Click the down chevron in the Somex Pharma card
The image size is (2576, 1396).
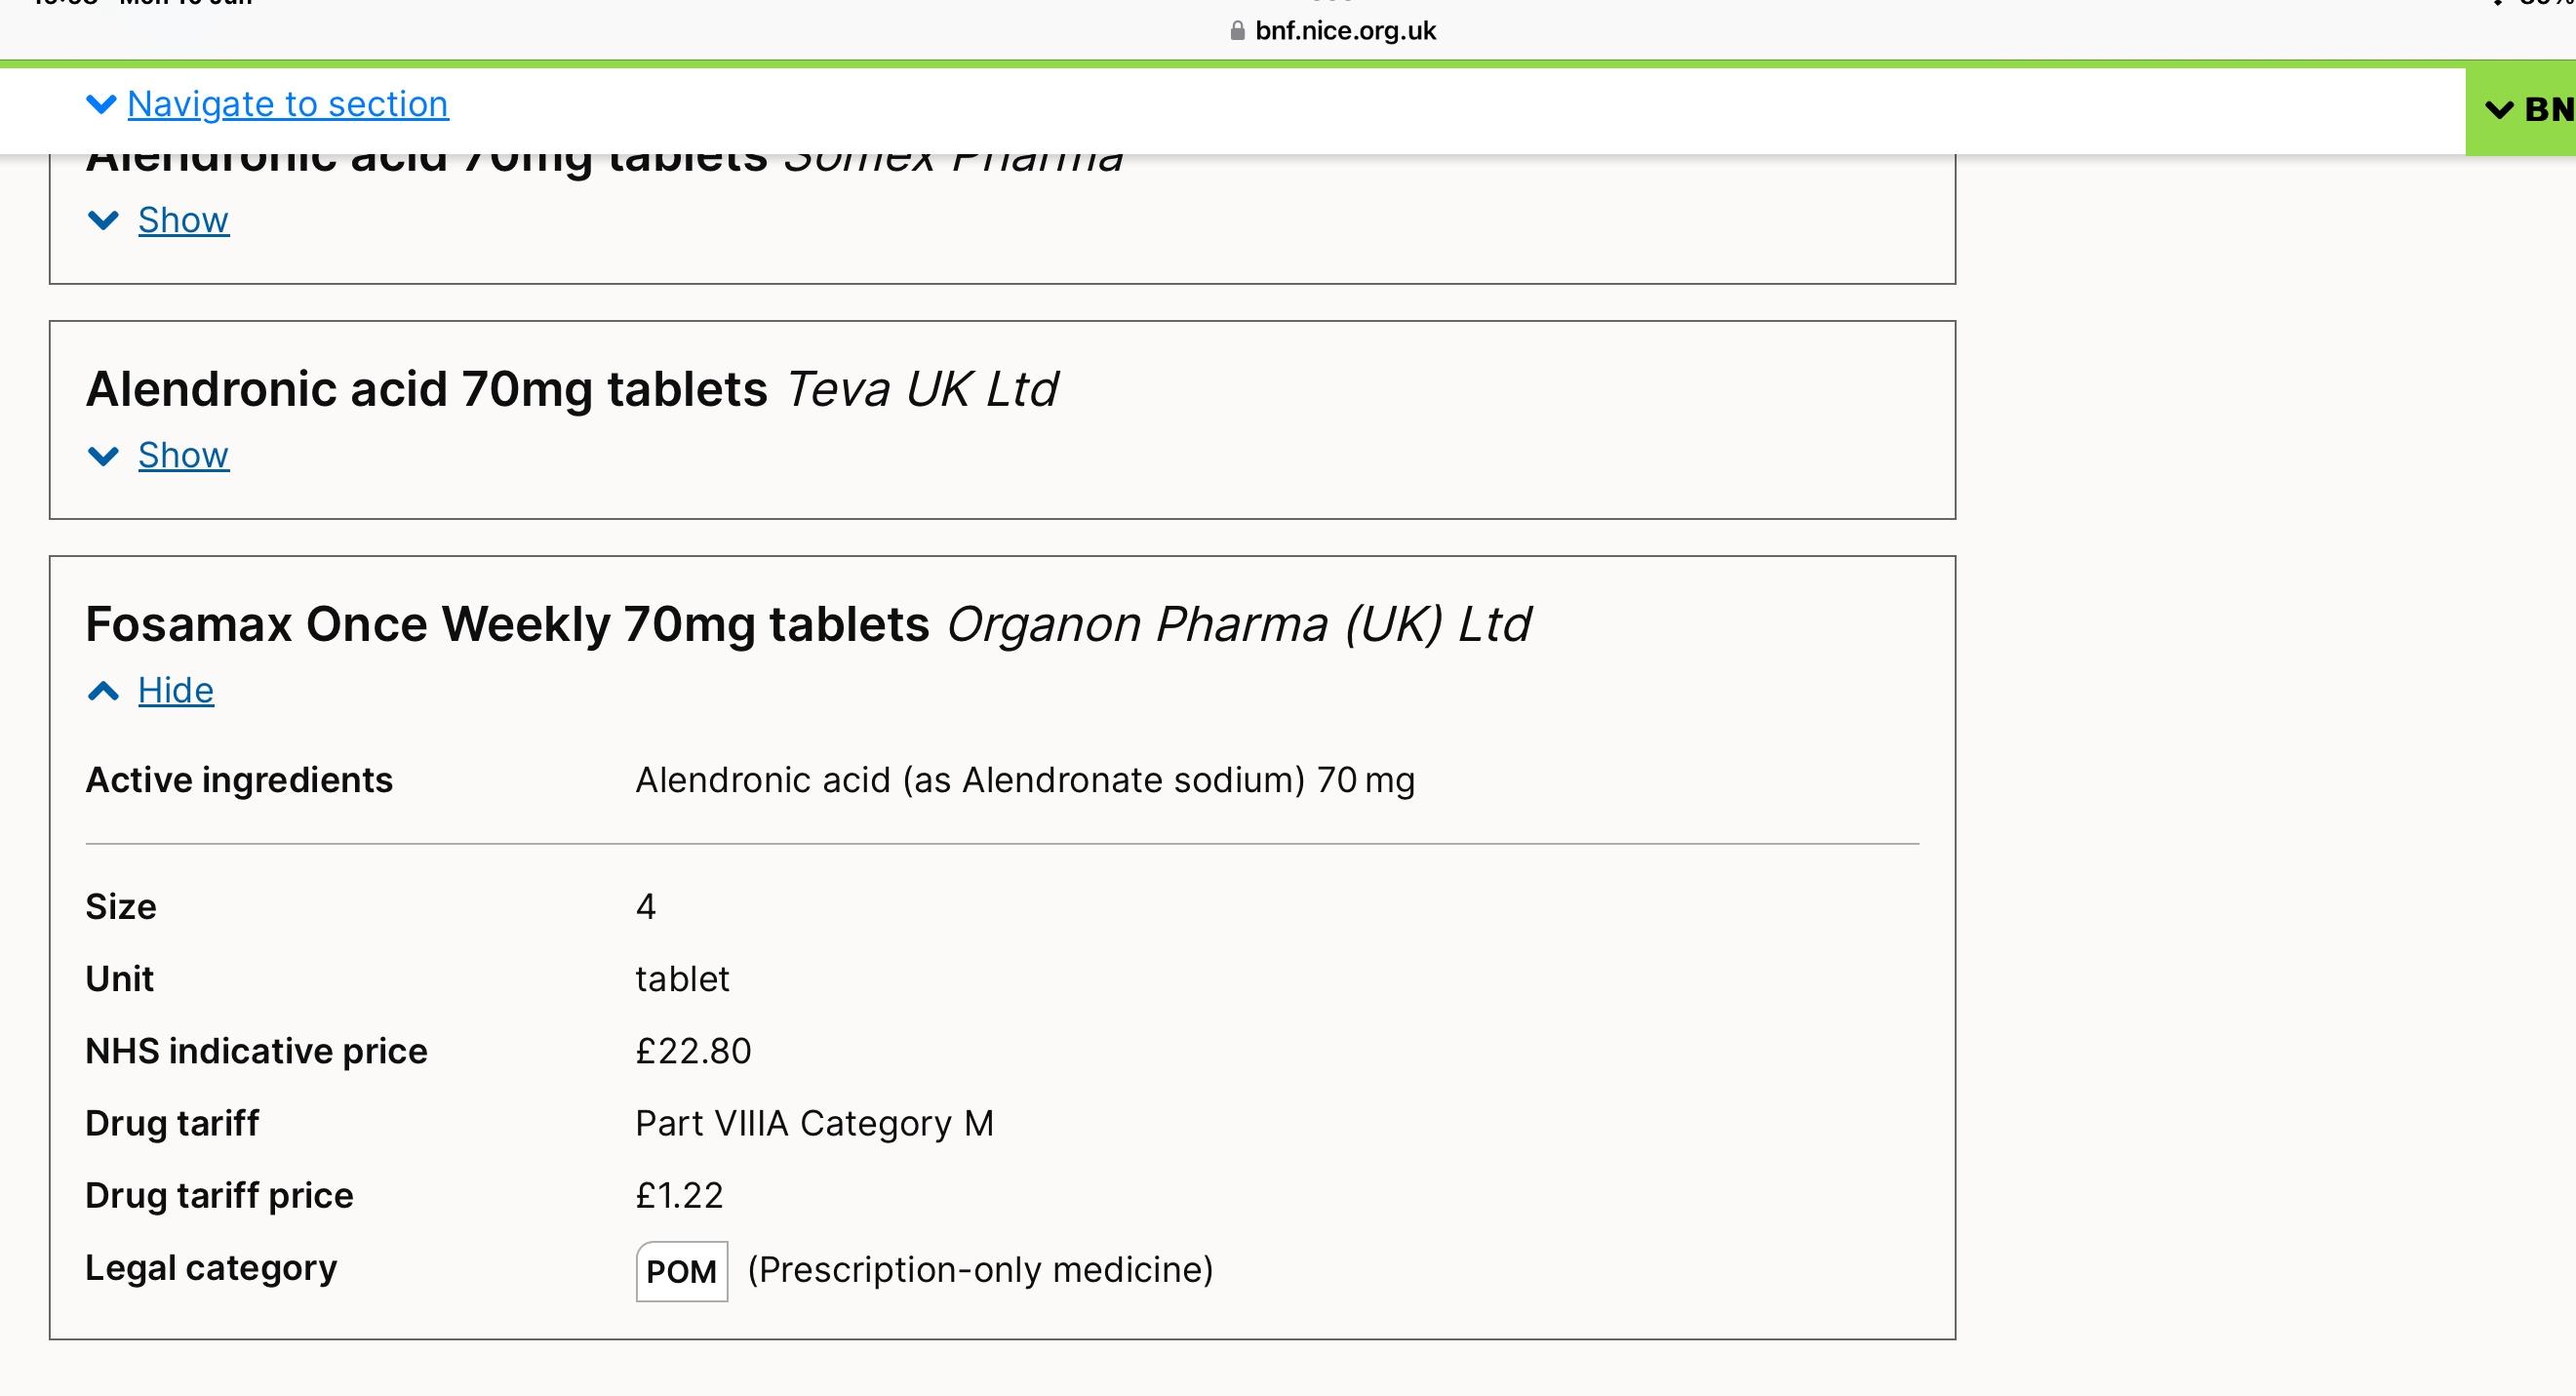click(x=103, y=220)
